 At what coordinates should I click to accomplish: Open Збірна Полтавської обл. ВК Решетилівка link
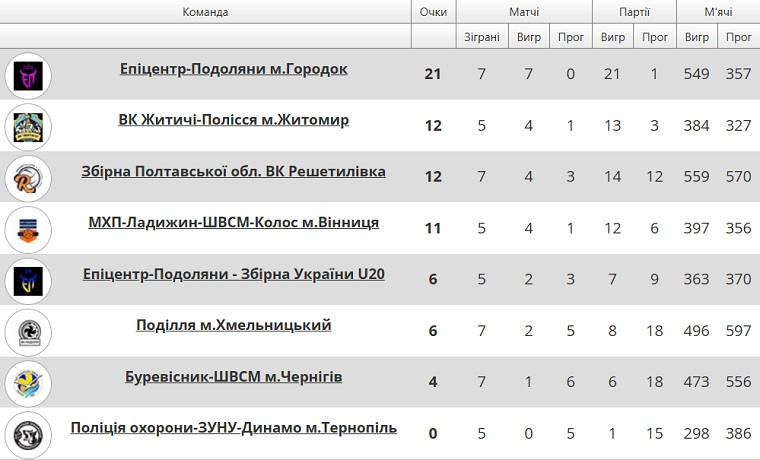[x=234, y=171]
